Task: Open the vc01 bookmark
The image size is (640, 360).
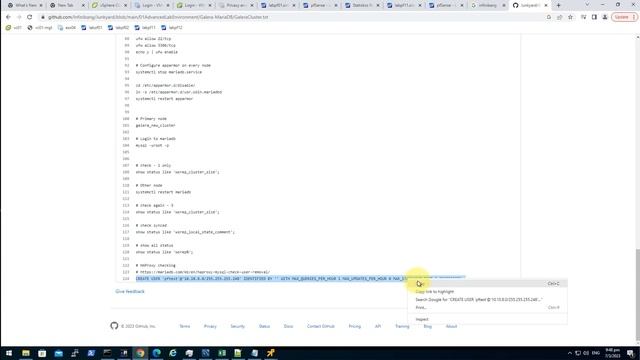Action: pyautogui.click(x=13, y=28)
